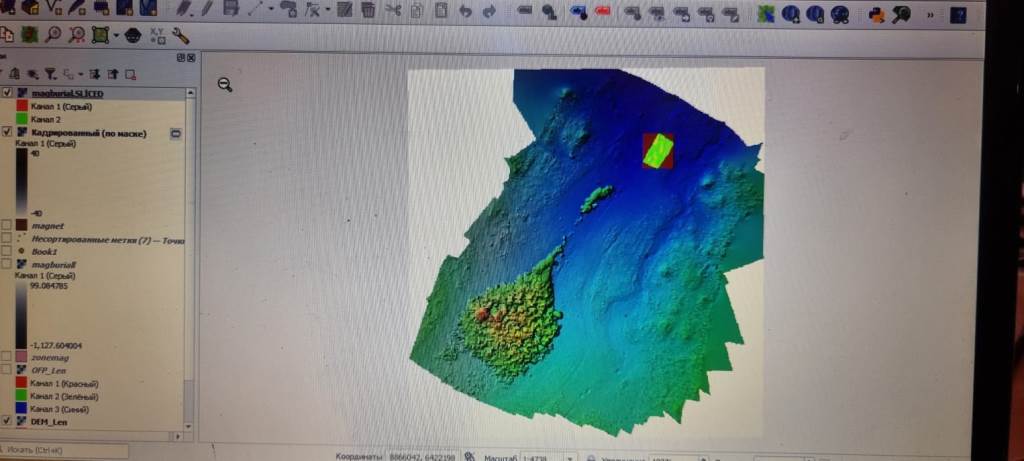Select the zonemag layer name
Screen dimensions: 1024x461
(x=50, y=357)
